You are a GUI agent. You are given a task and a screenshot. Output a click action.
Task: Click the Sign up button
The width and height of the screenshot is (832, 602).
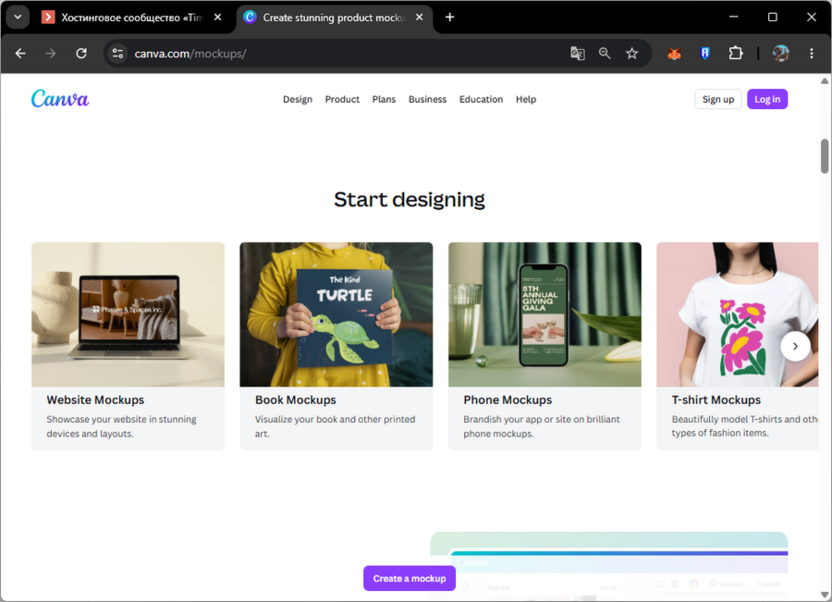pyautogui.click(x=718, y=99)
